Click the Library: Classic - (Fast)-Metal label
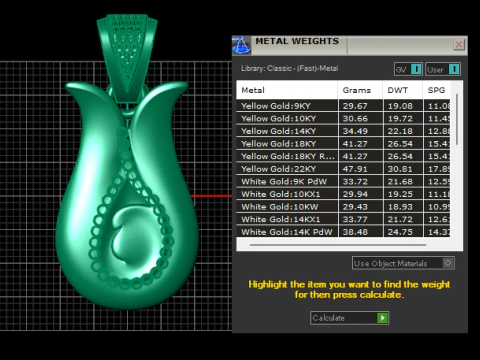Viewport: 480px width, 360px height. (289, 68)
